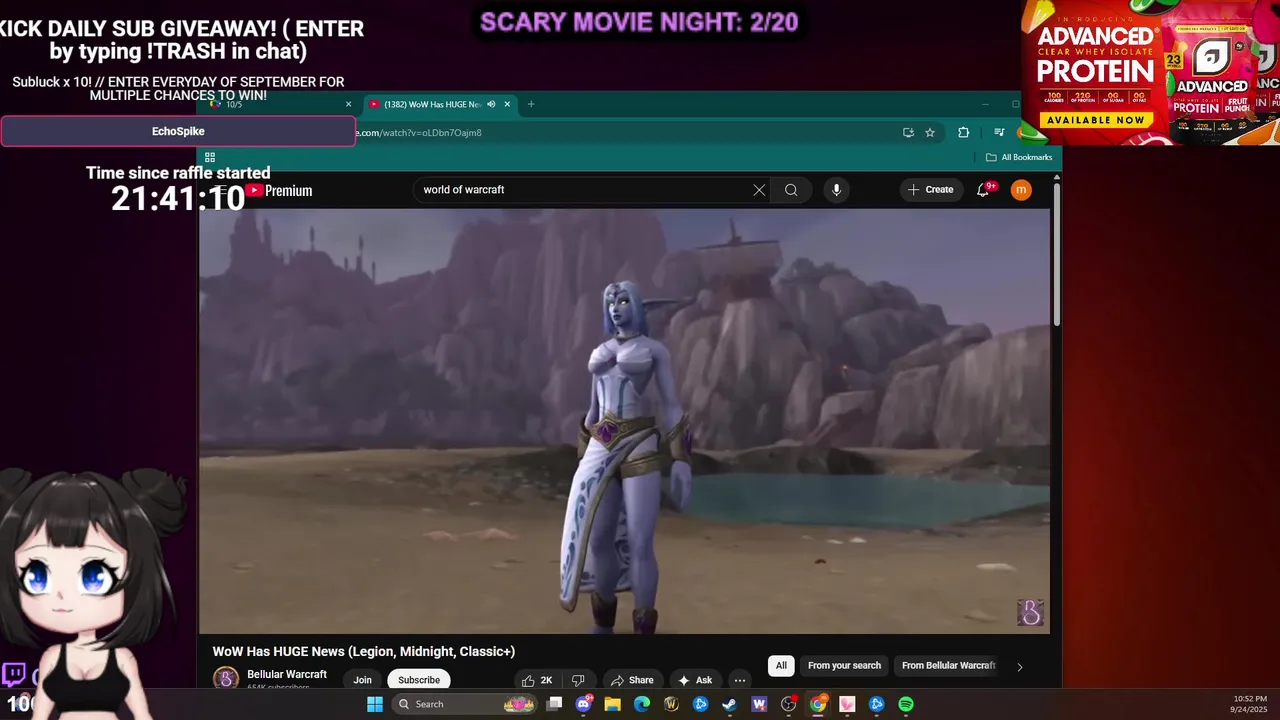Open Discord from the taskbar
The height and width of the screenshot is (720, 1280).
(x=584, y=704)
